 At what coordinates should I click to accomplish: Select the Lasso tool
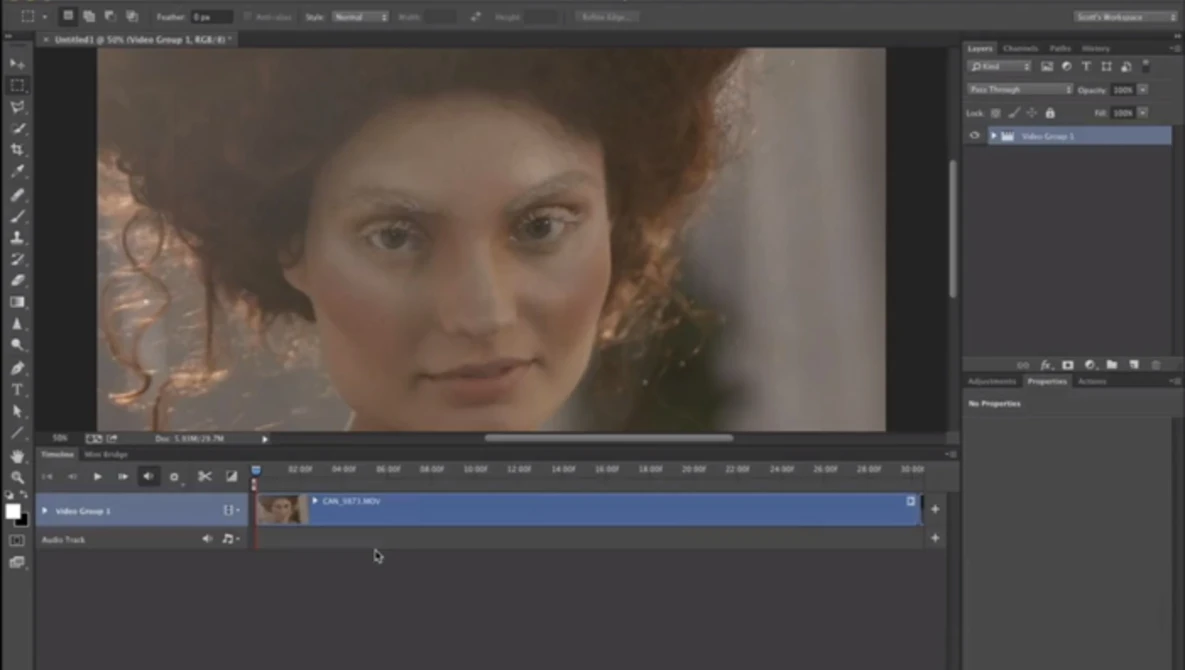click(x=17, y=107)
